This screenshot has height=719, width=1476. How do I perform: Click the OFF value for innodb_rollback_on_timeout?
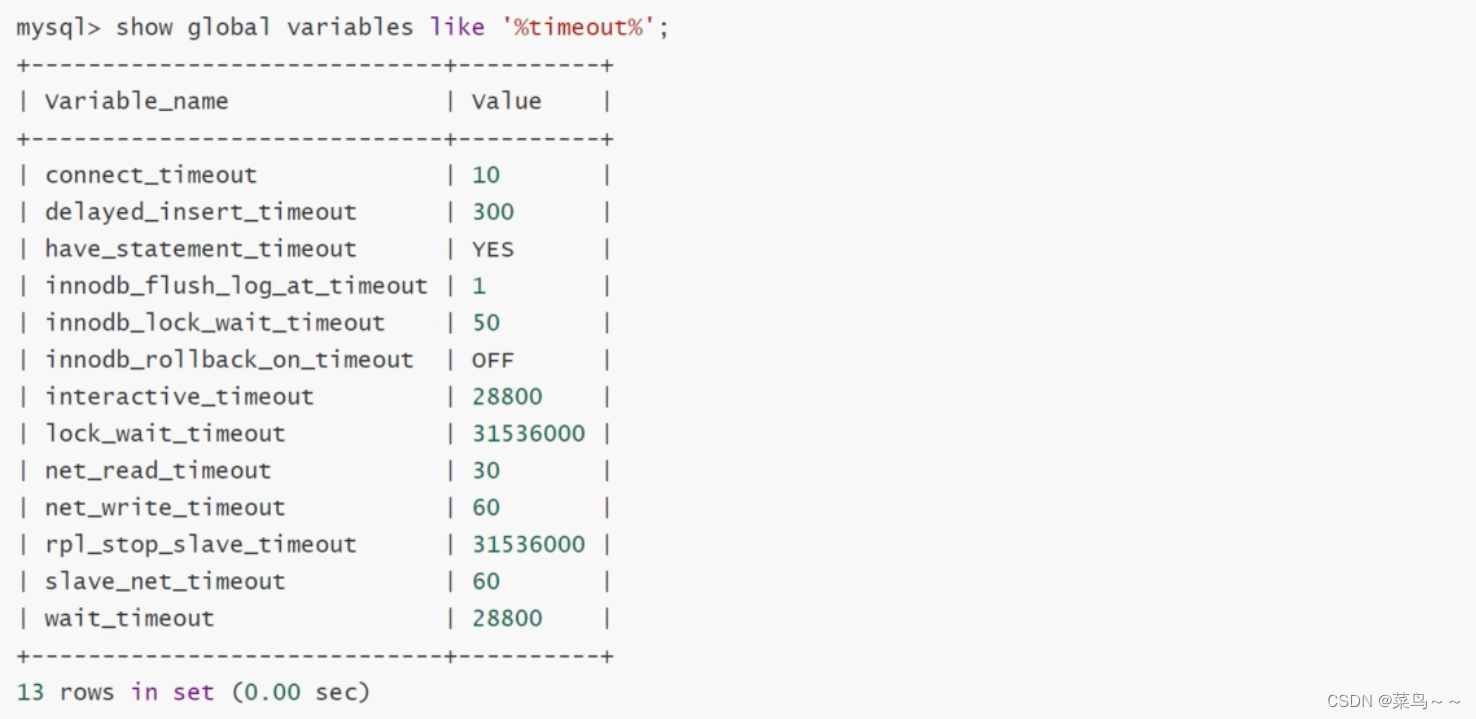493,360
